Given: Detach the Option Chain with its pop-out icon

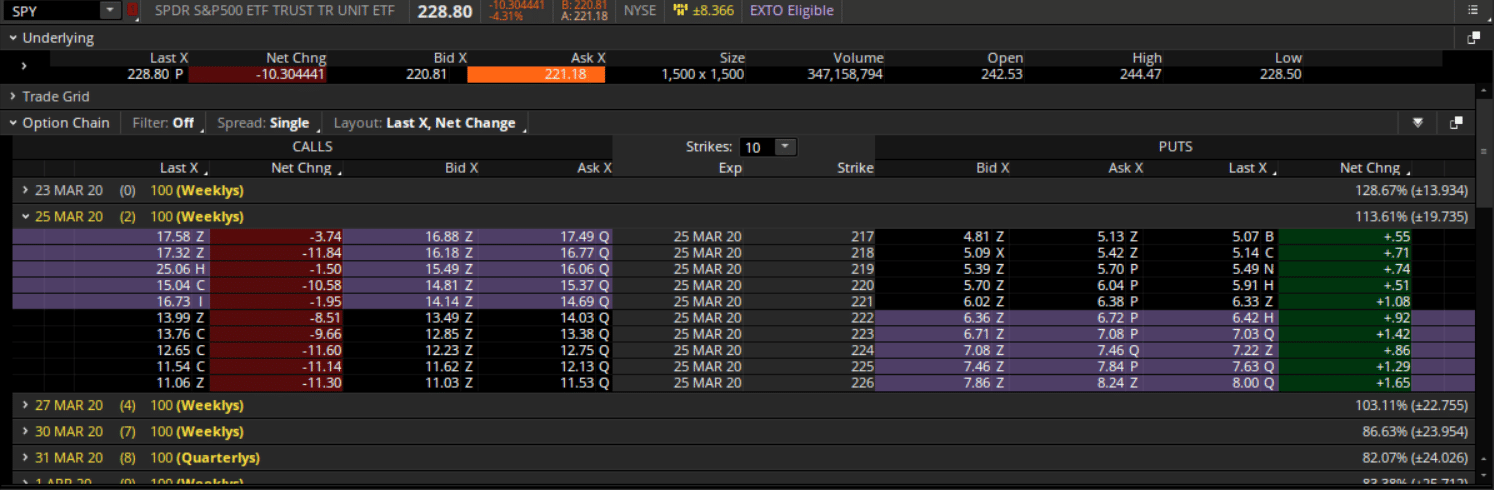Looking at the screenshot, I should (x=1456, y=123).
